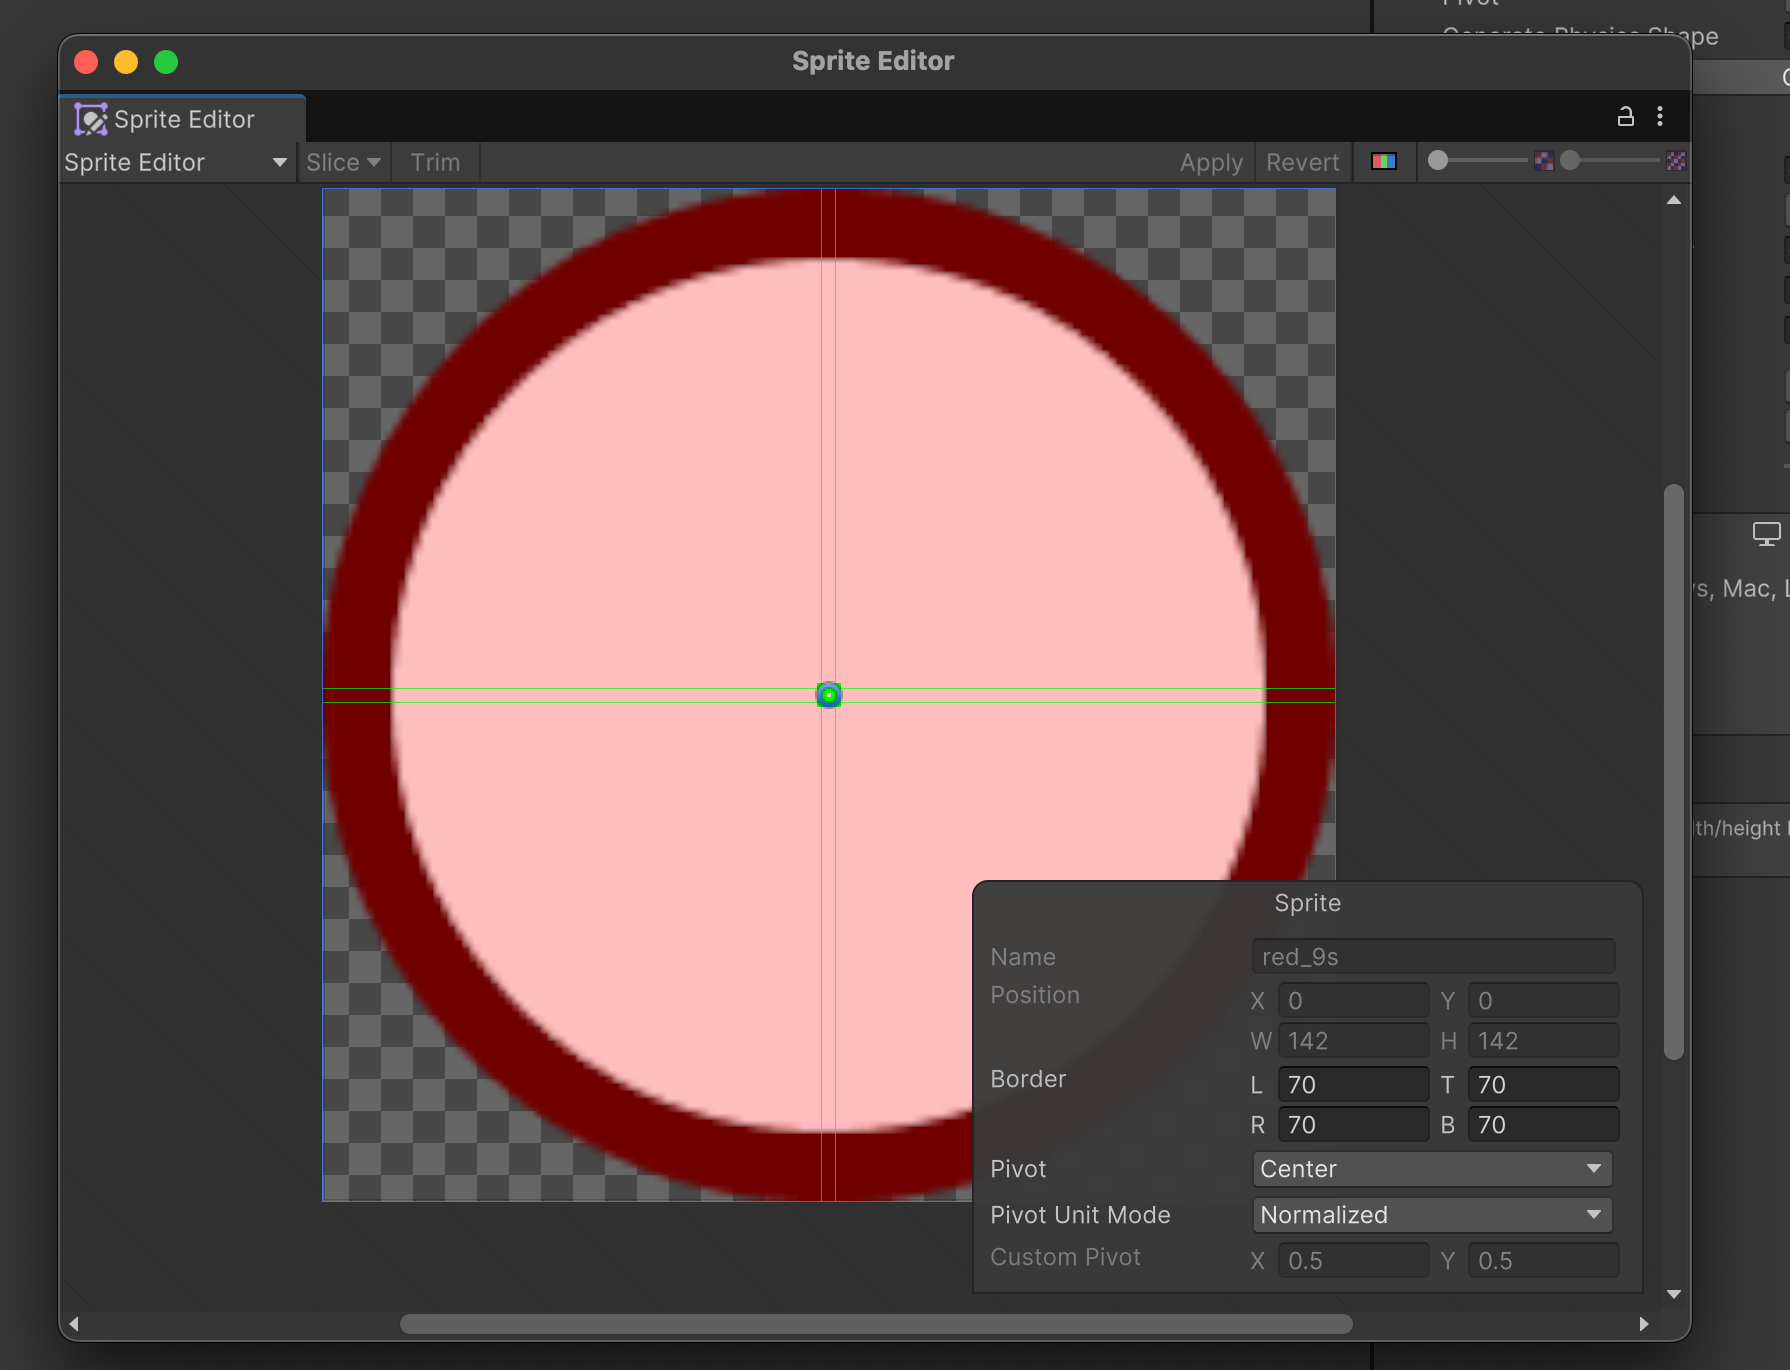The width and height of the screenshot is (1790, 1370).
Task: Click the Custom Pivot label
Action: tap(1065, 1257)
